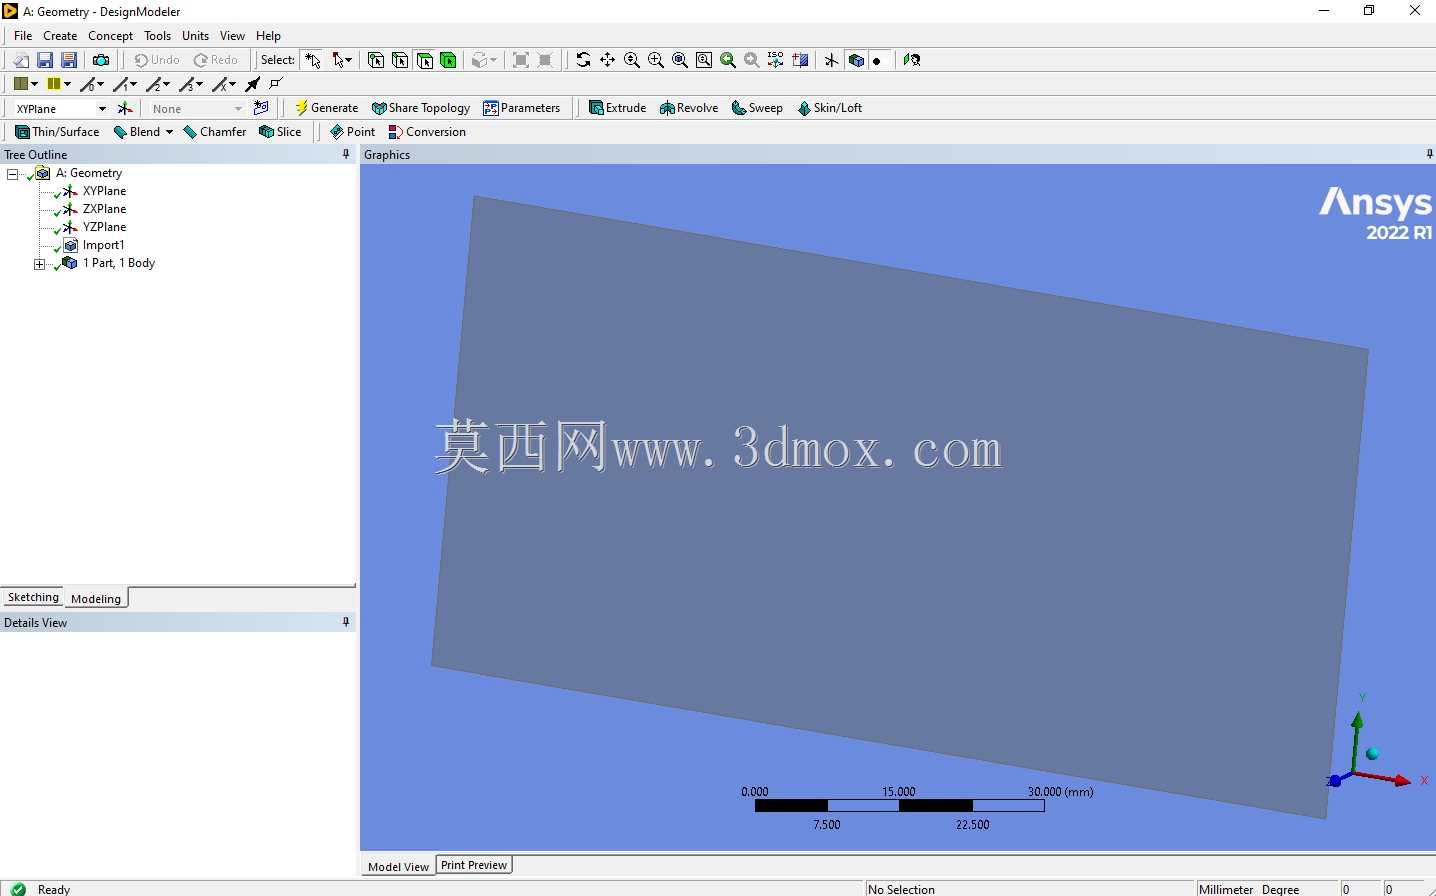The width and height of the screenshot is (1436, 896).
Task: Toggle the Display Points dot icon
Action: pos(877,60)
